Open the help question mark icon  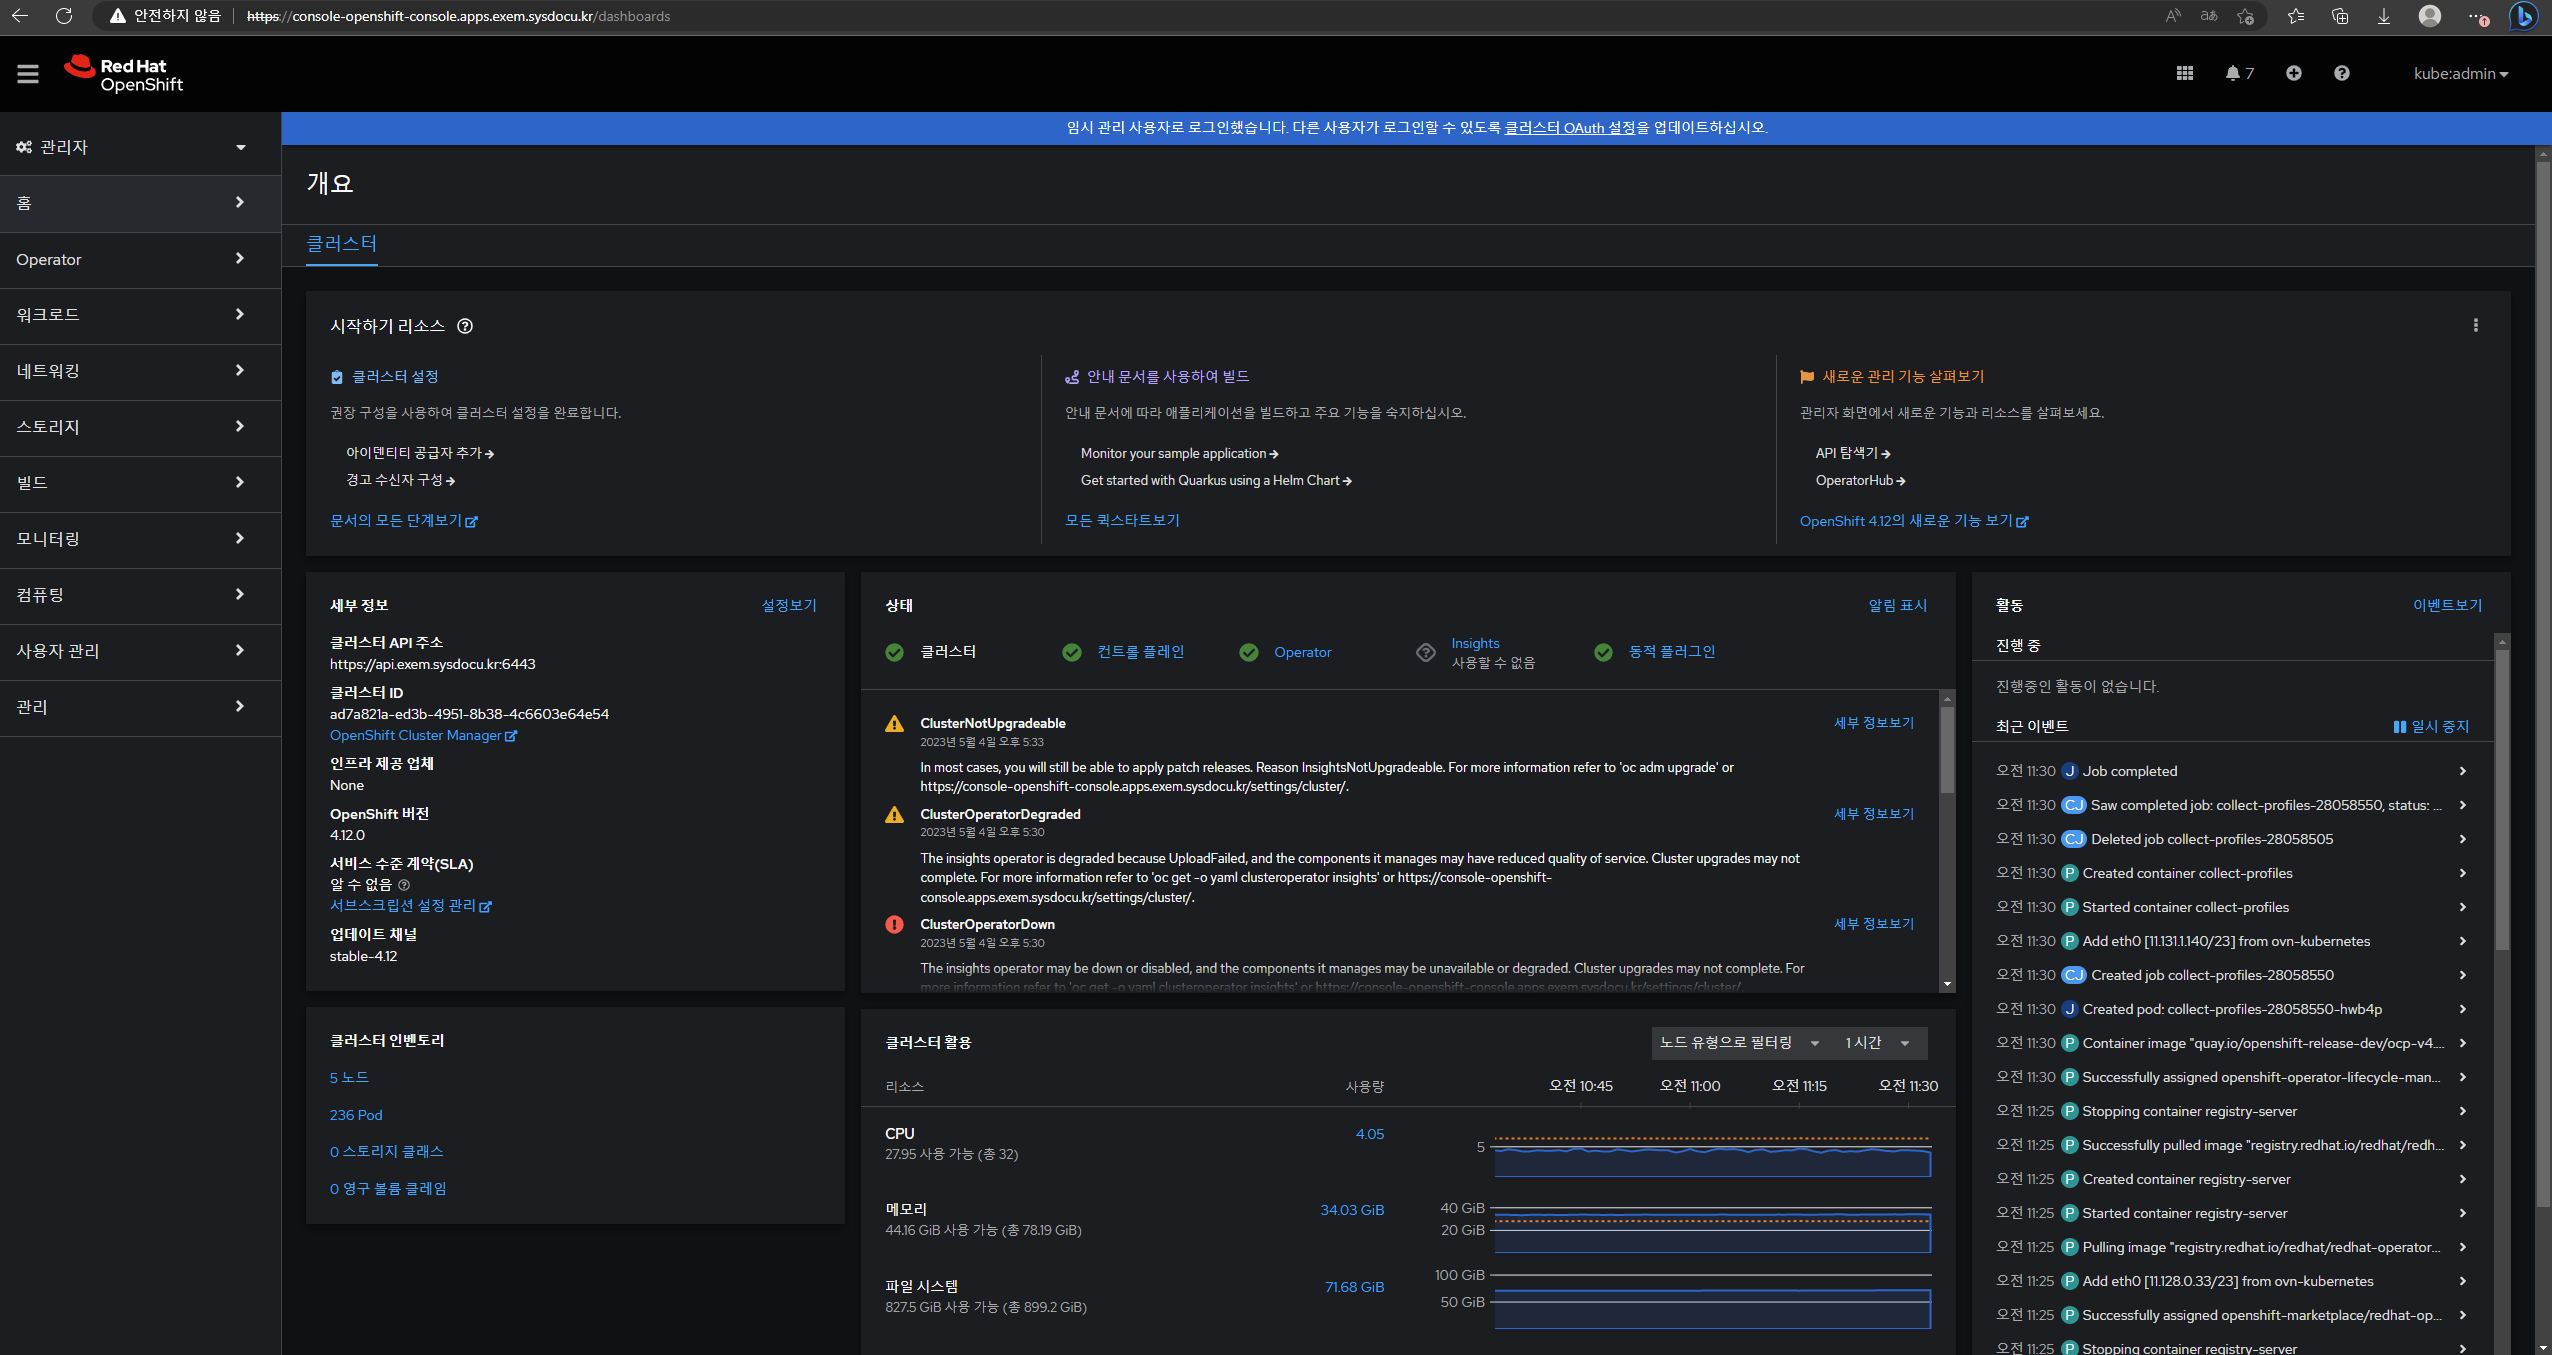point(2342,73)
